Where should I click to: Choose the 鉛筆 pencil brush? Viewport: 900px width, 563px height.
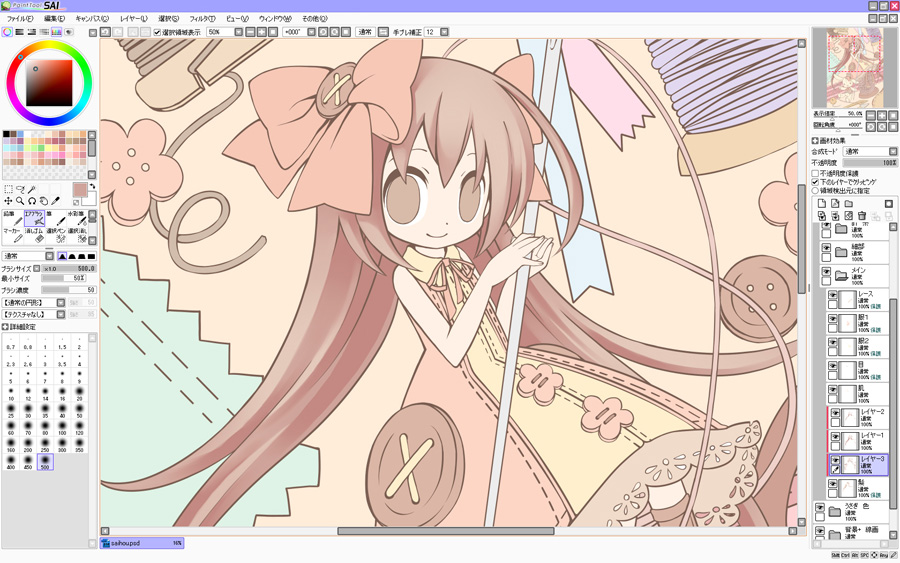pos(13,218)
